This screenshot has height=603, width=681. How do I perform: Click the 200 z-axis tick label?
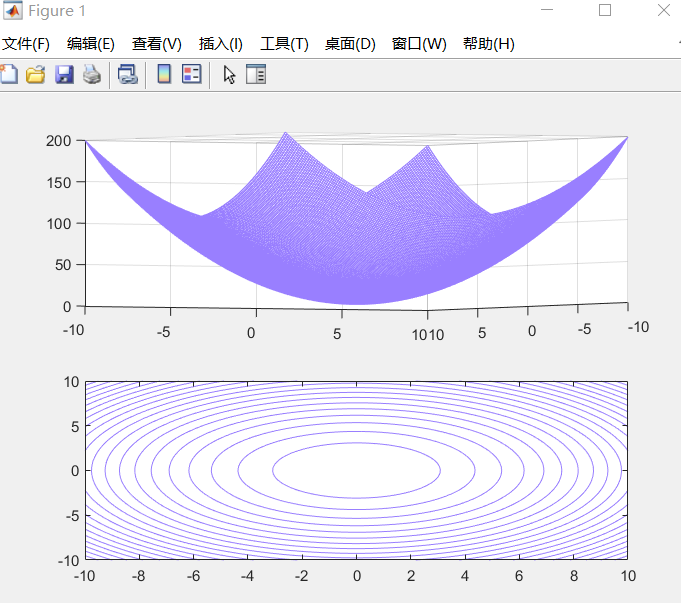[59, 141]
